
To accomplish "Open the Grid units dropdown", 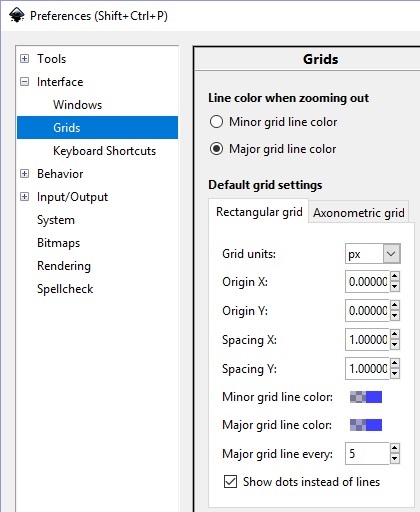I will pos(373,254).
